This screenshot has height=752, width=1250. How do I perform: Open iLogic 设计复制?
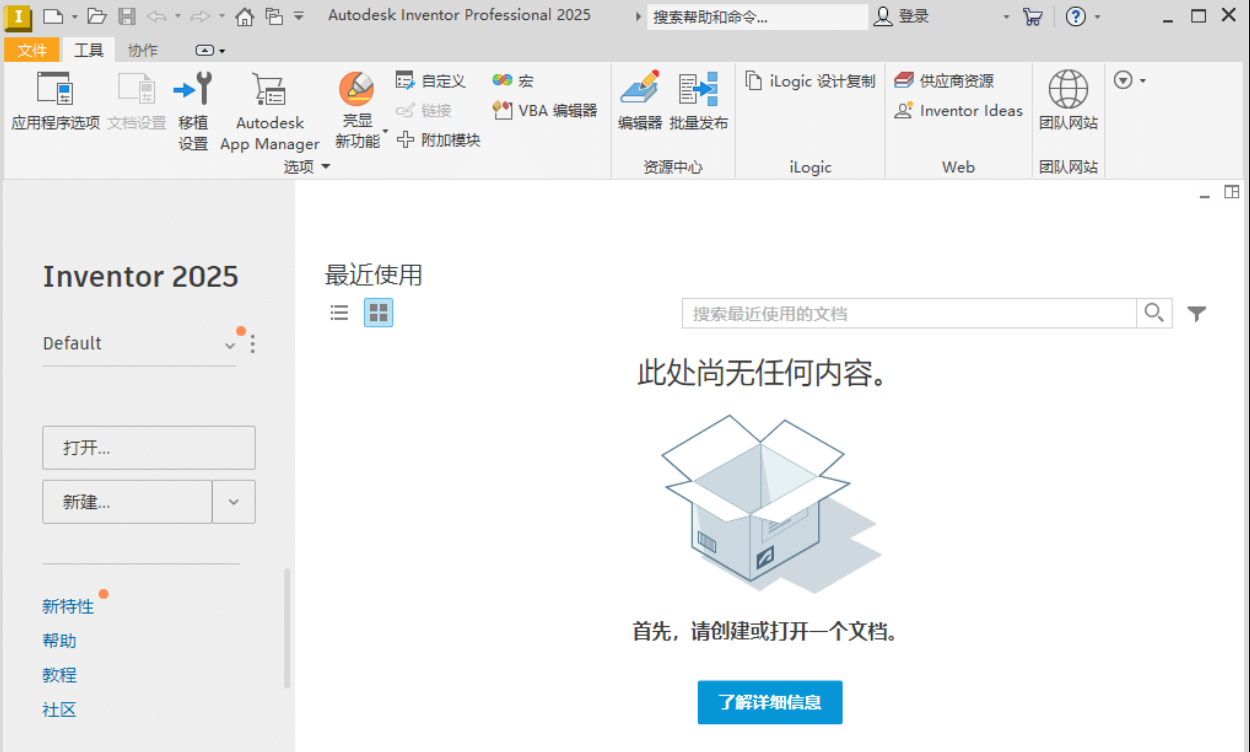coord(810,81)
